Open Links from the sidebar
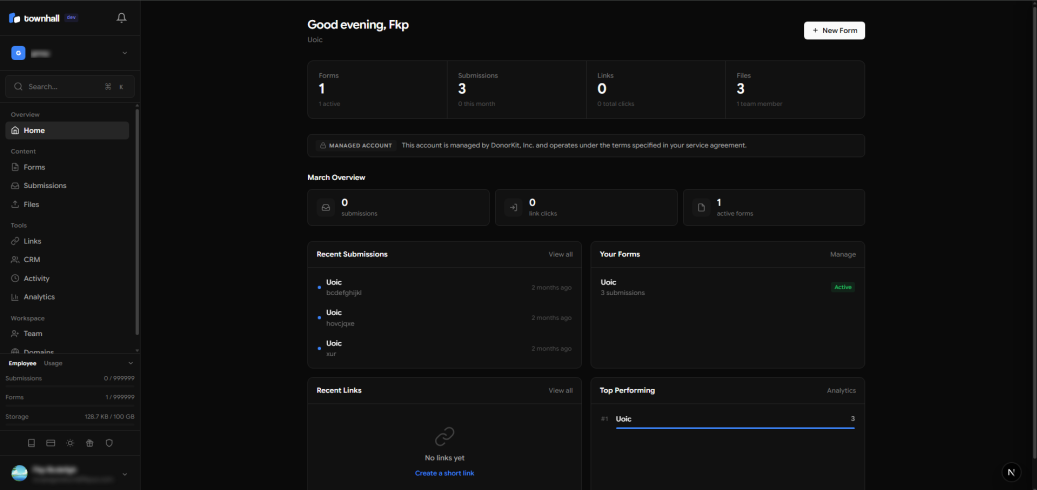 [67, 241]
